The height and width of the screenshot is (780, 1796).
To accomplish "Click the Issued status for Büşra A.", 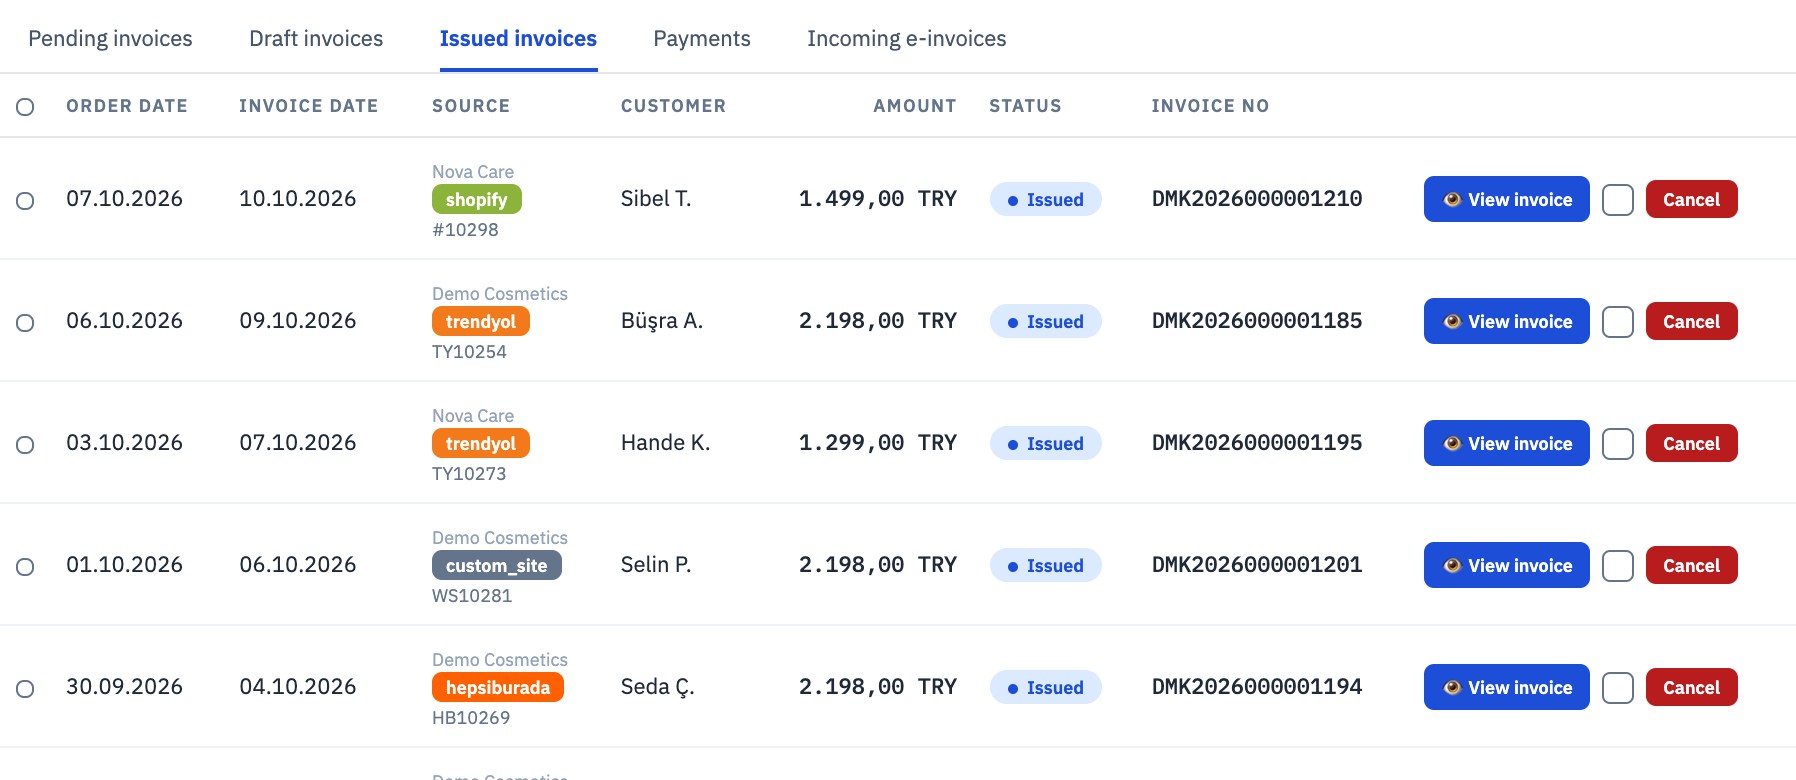I will (x=1045, y=321).
